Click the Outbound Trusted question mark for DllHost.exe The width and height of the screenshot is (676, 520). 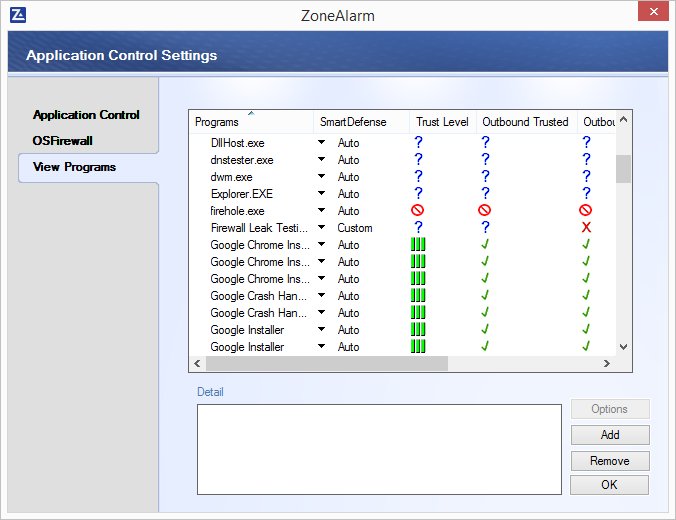pos(485,142)
